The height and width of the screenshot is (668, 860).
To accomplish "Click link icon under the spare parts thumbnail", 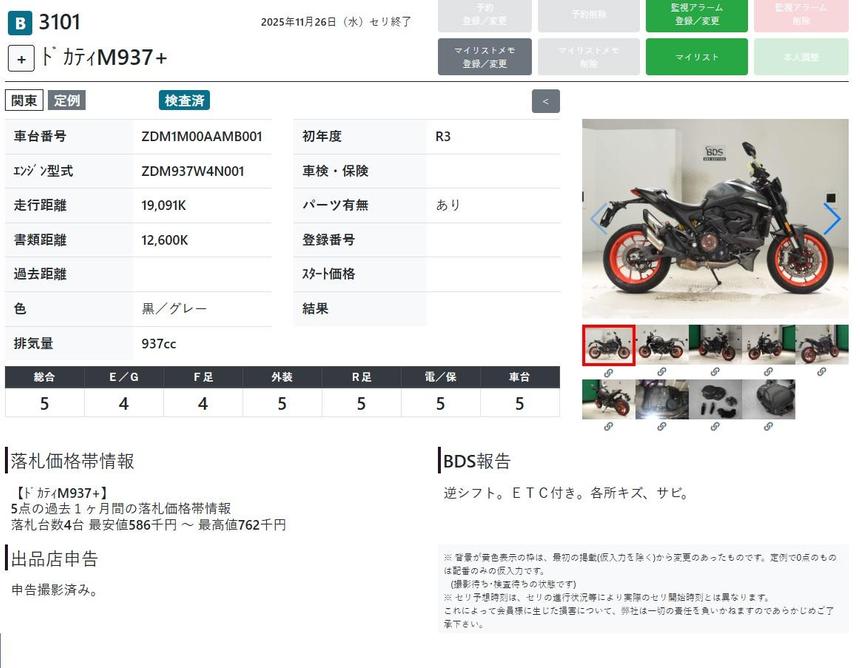I will [x=715, y=426].
